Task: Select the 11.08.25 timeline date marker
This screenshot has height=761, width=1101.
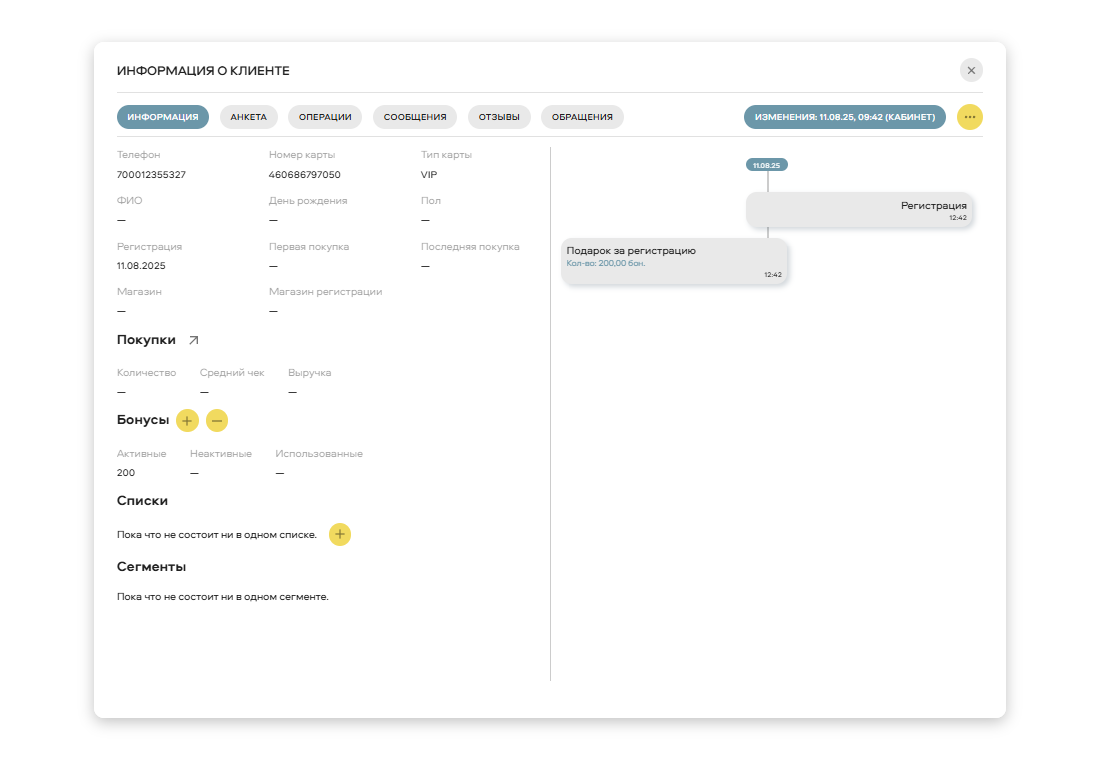Action: point(767,165)
